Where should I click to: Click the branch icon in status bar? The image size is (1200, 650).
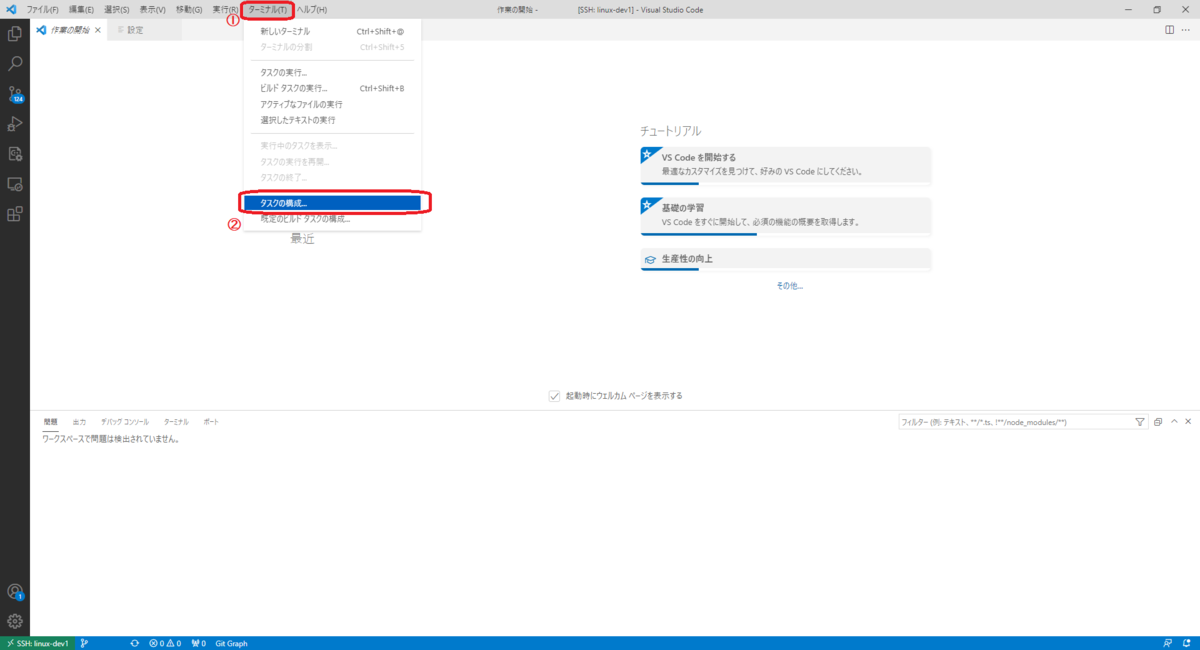point(84,643)
